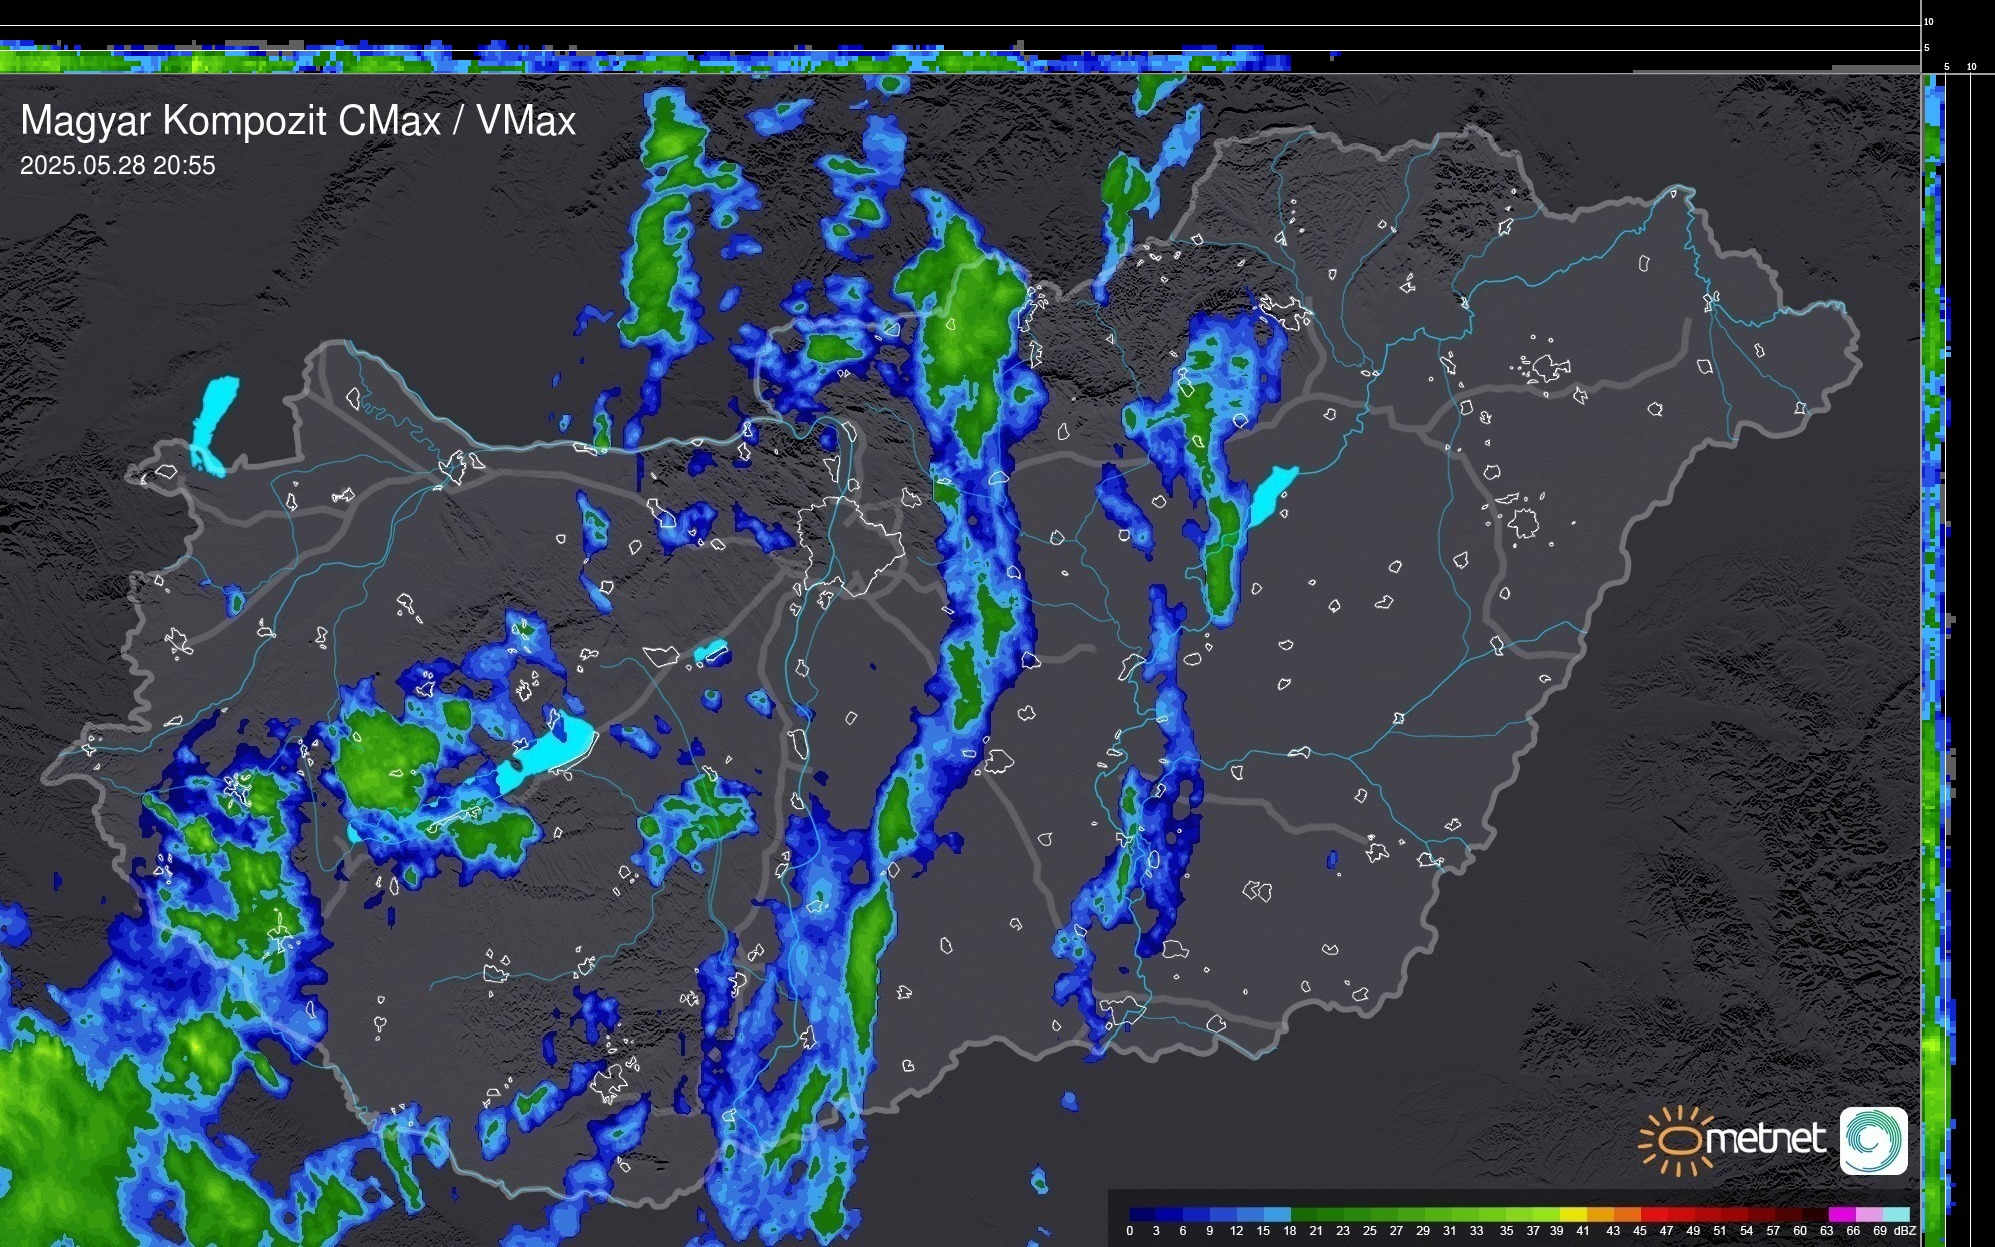Click the Magyar Kompozit CMax / VMax title
The image size is (1995, 1247).
tap(298, 121)
